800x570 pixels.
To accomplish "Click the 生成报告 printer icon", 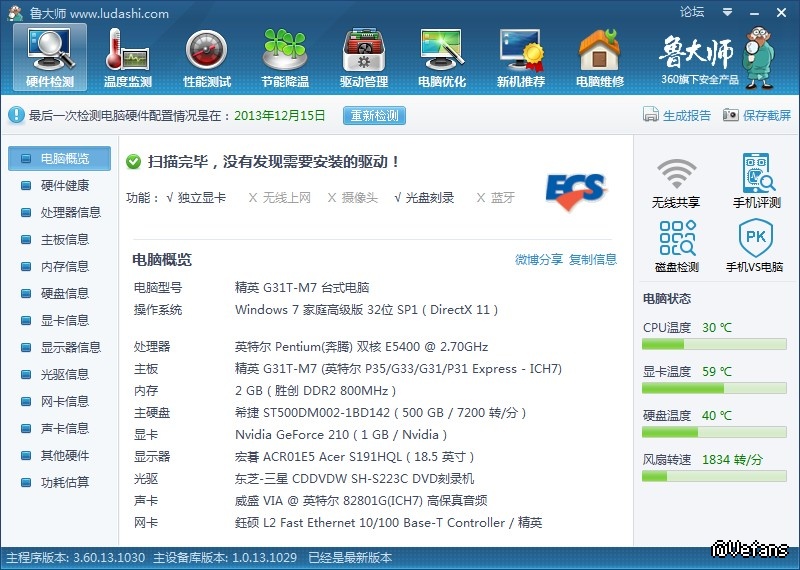I will 651,115.
